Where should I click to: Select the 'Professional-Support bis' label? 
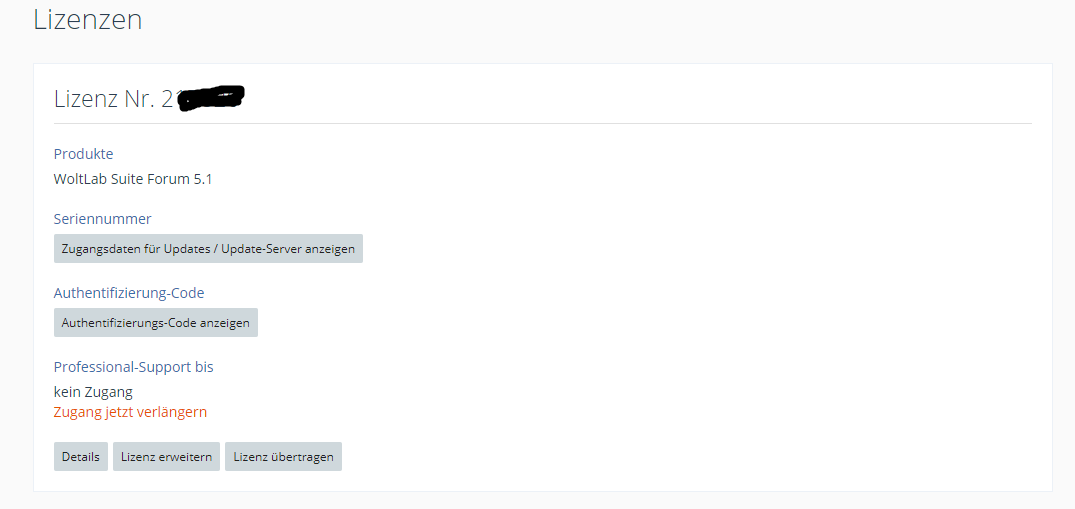click(133, 367)
